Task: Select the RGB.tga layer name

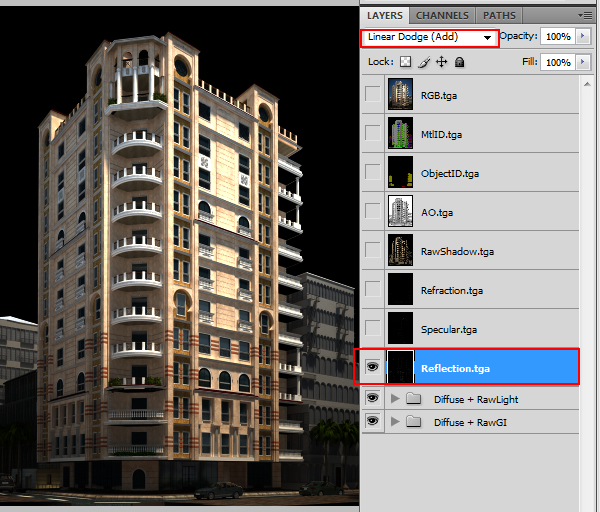Action: coord(439,96)
